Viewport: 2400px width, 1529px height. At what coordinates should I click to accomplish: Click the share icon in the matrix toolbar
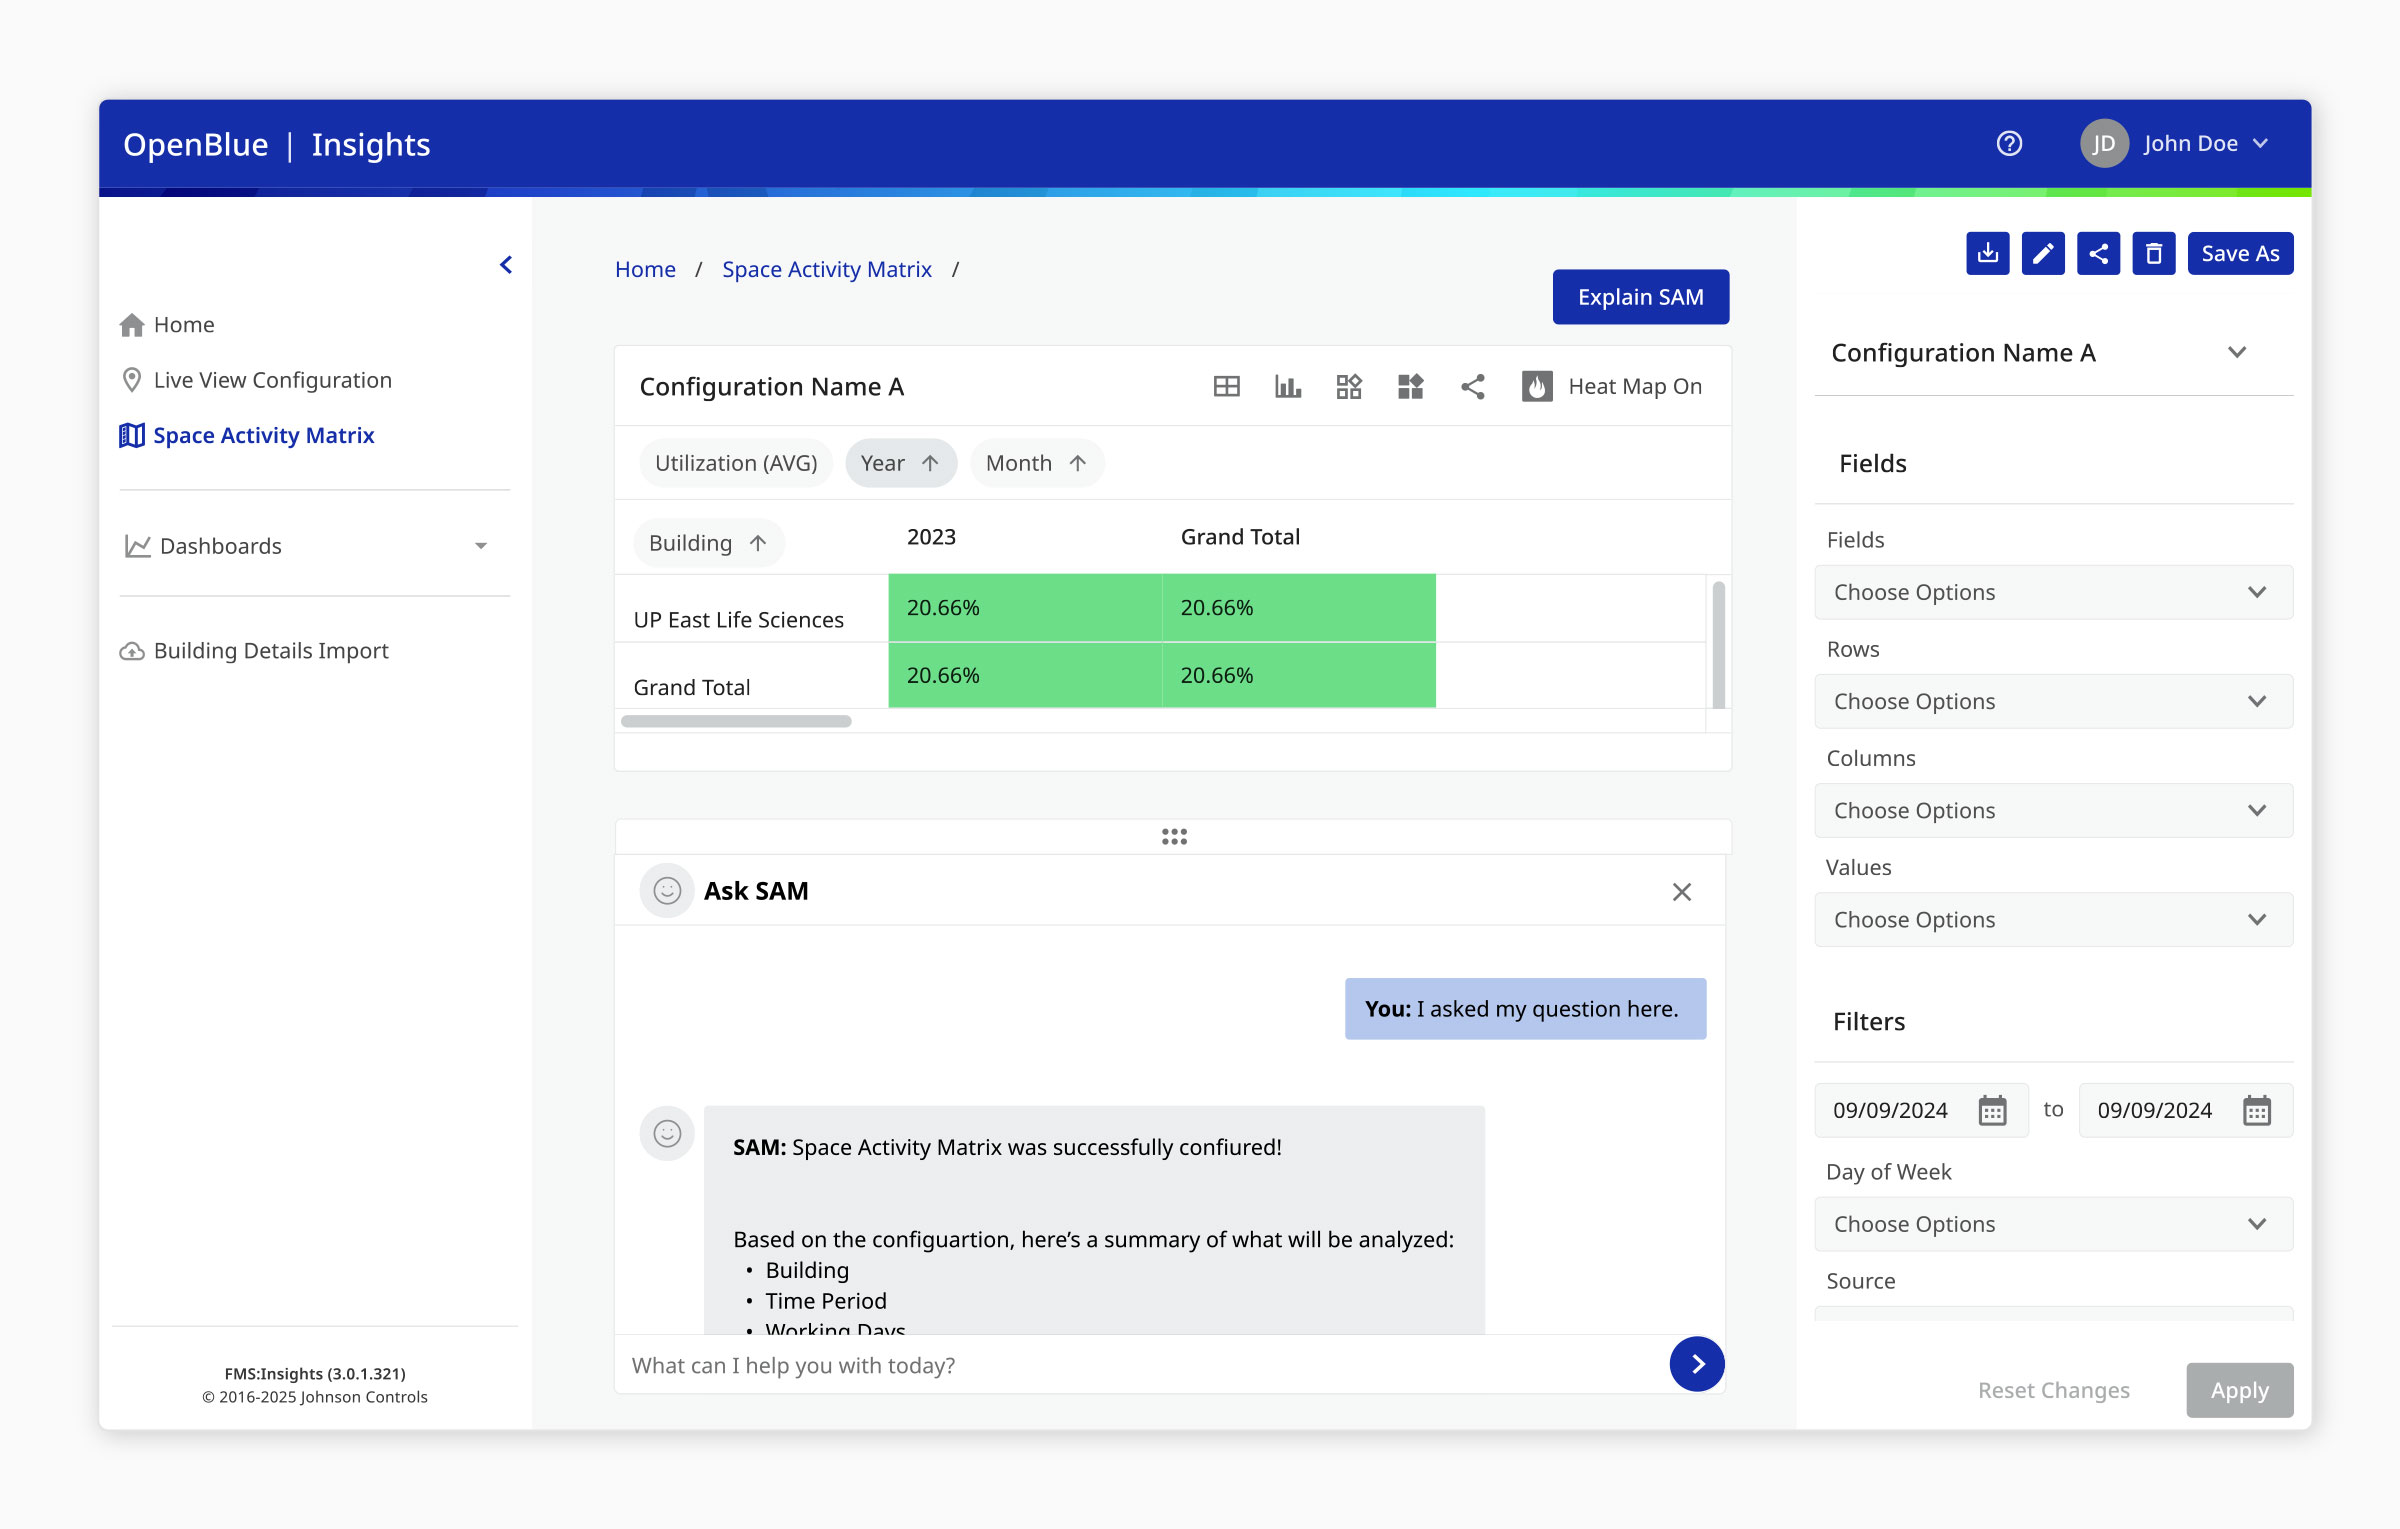pyautogui.click(x=1472, y=387)
